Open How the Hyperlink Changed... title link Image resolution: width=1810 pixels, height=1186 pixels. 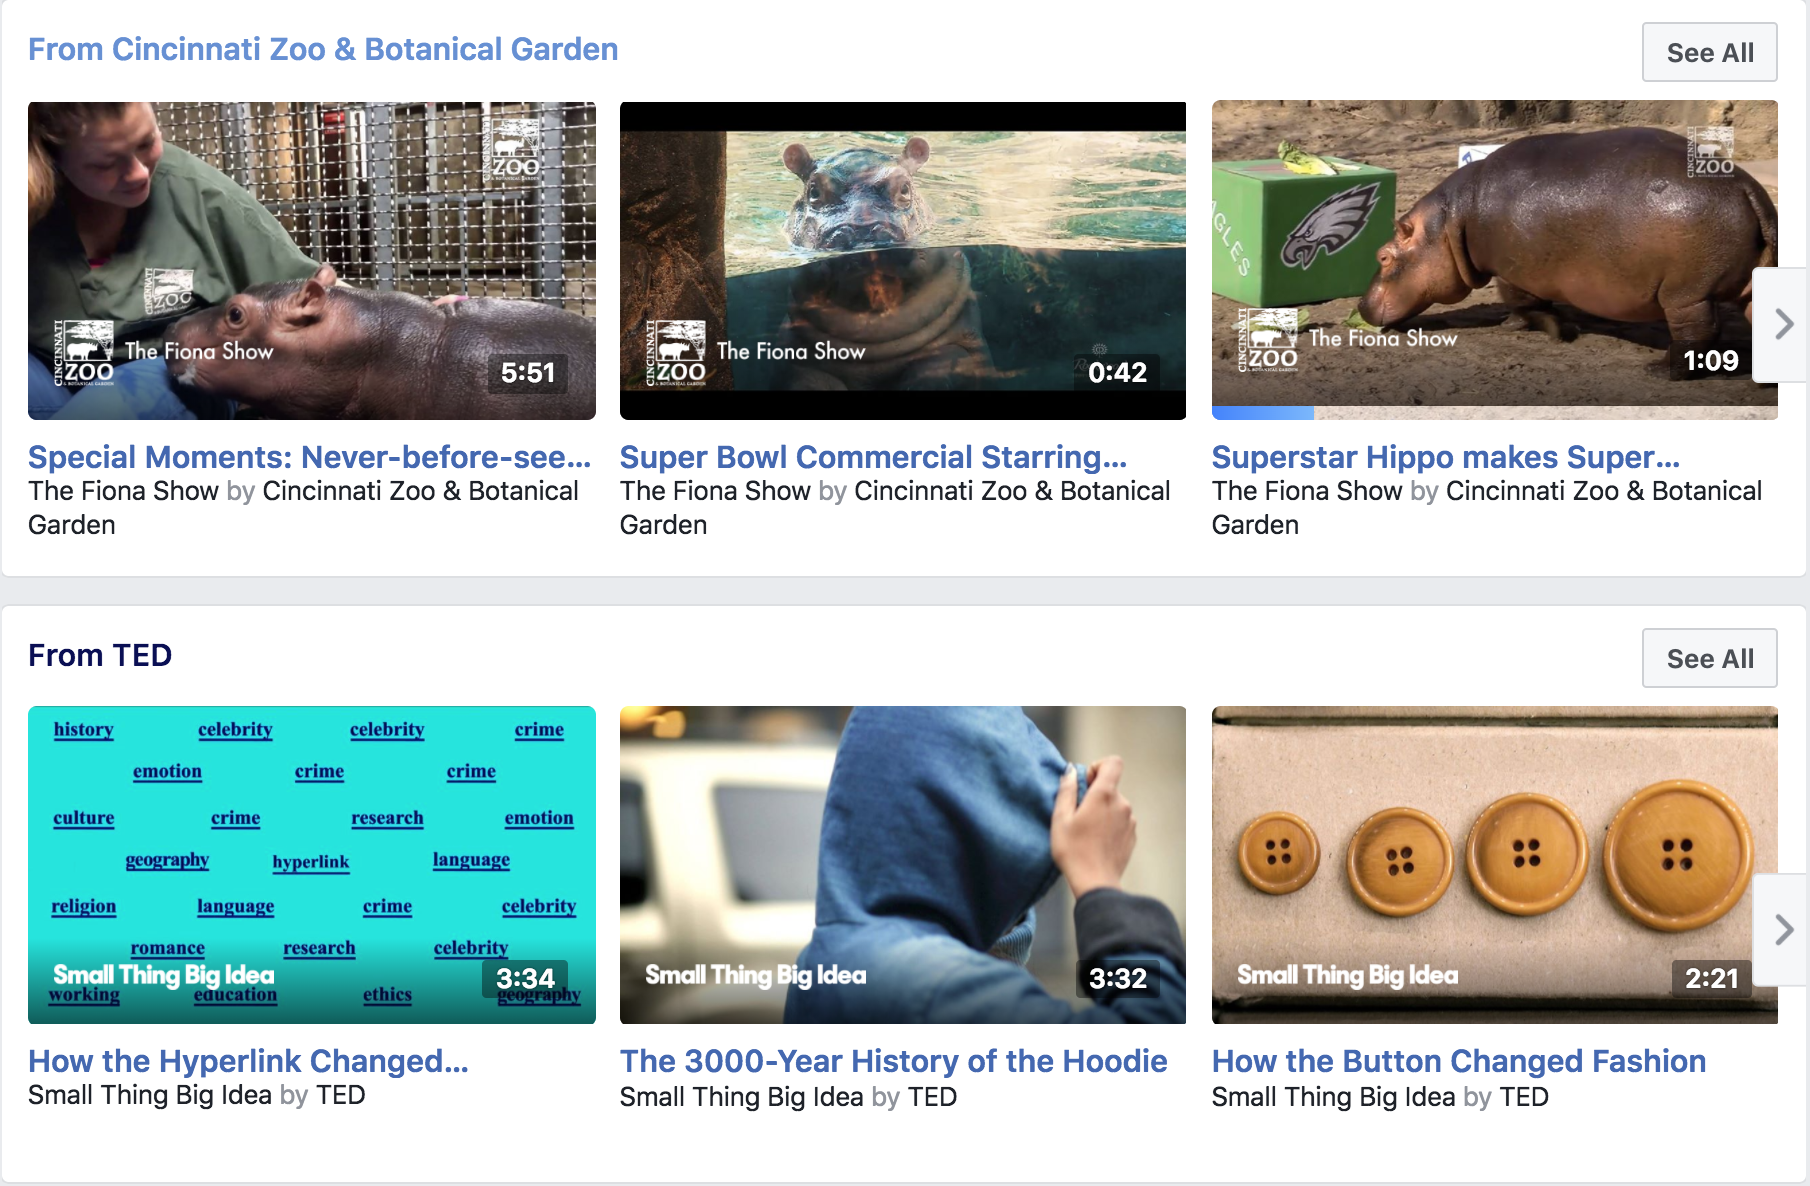tap(248, 1061)
